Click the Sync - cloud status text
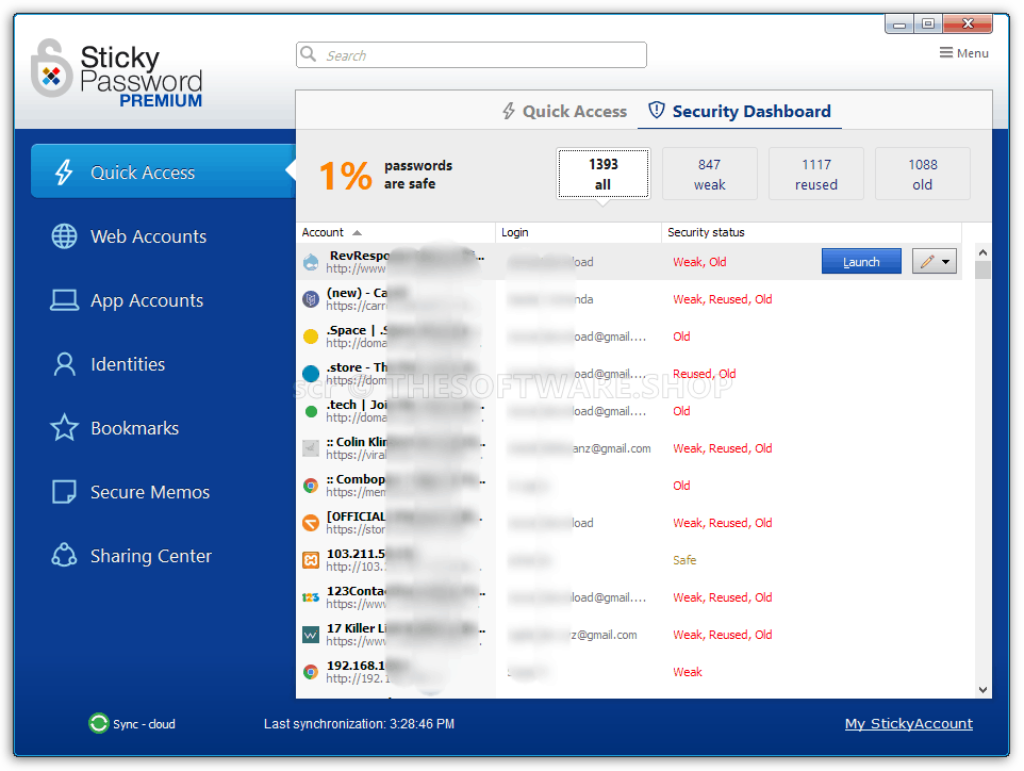This screenshot has width=1024, height=771. 144,724
